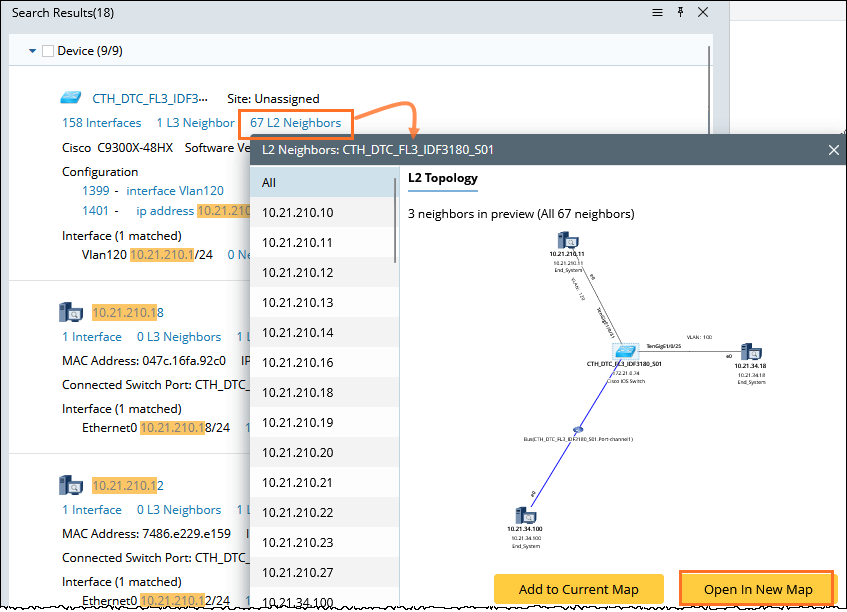Collapse the Device (9/9) group
The width and height of the screenshot is (847, 612).
tap(32, 51)
